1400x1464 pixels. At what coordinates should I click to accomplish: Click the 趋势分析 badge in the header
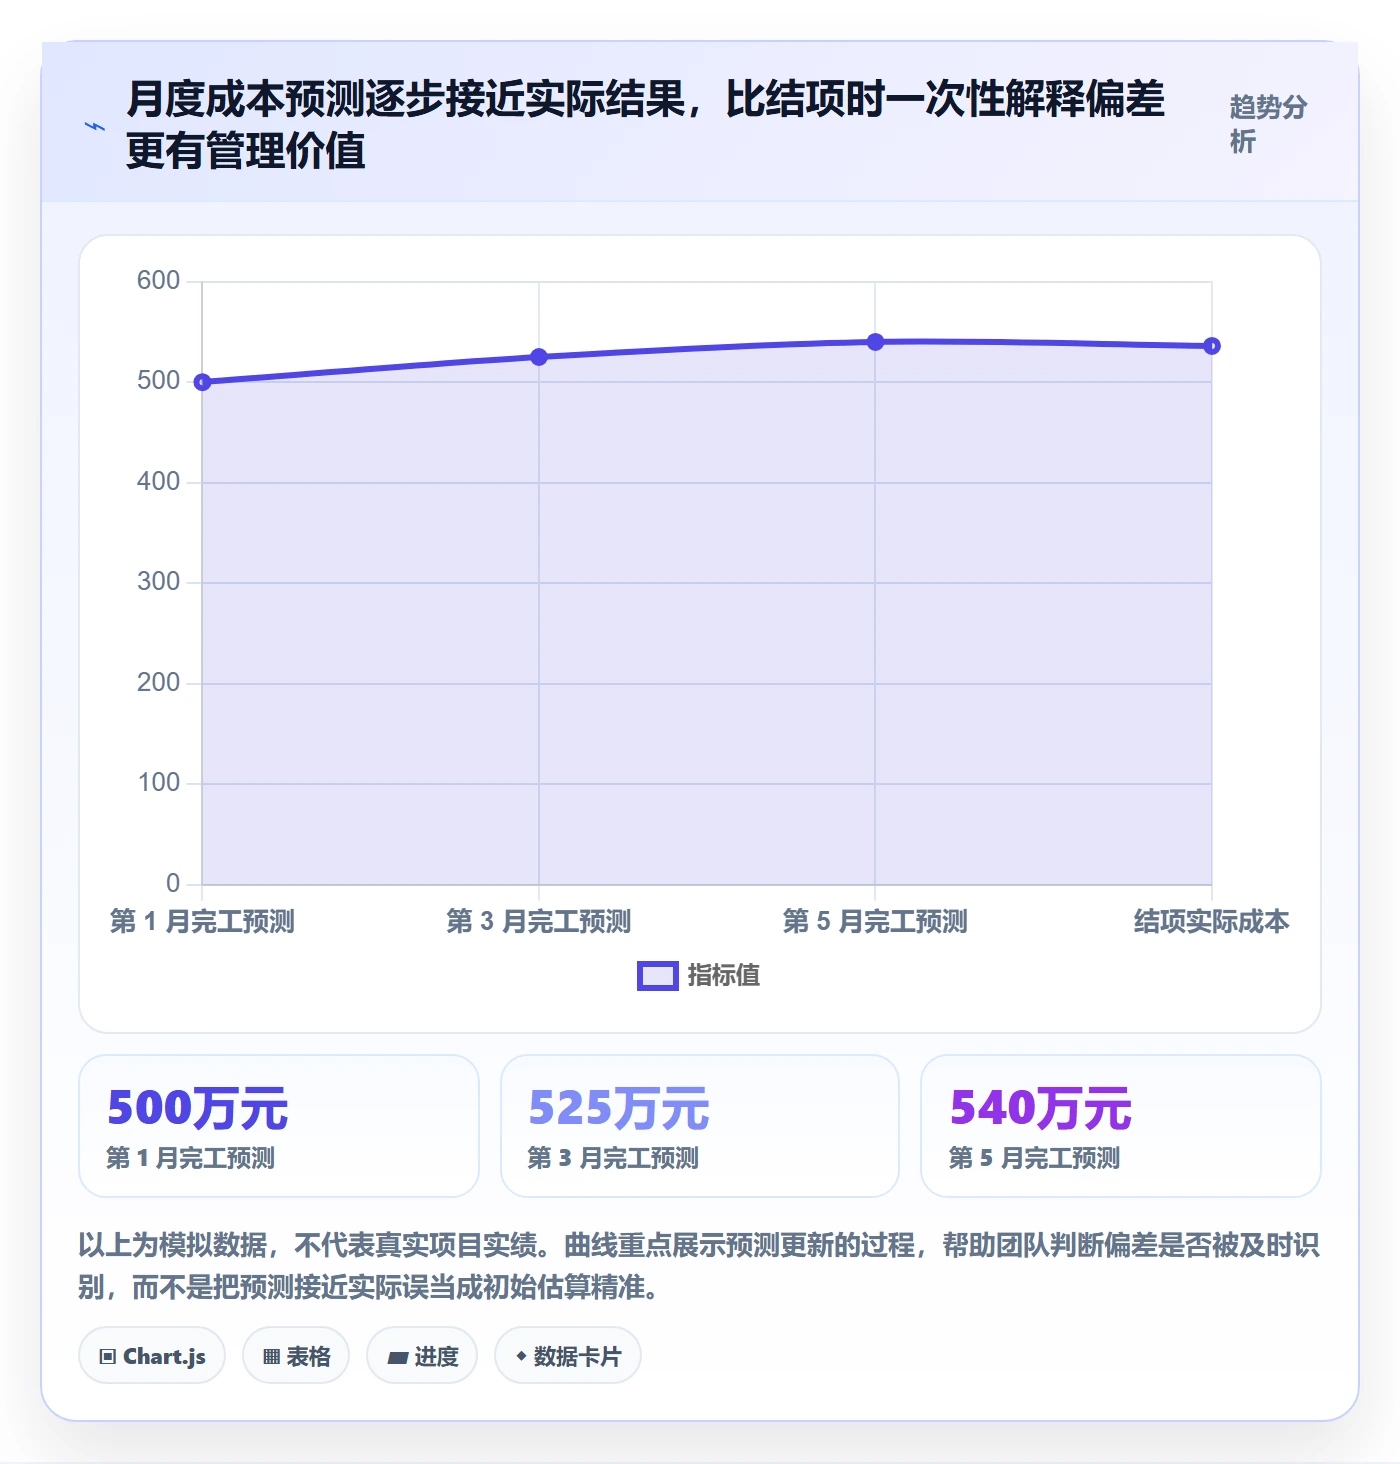click(1268, 124)
